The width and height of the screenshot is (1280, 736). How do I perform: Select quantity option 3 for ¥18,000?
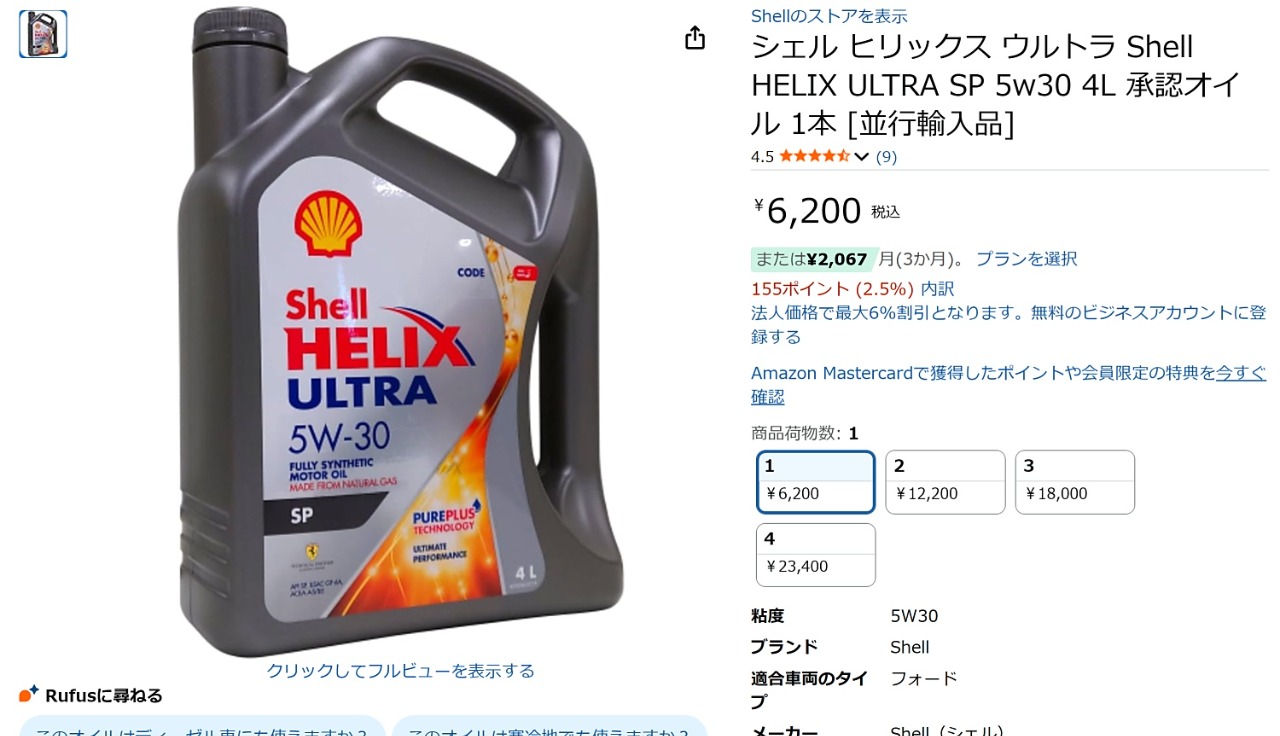click(1075, 482)
